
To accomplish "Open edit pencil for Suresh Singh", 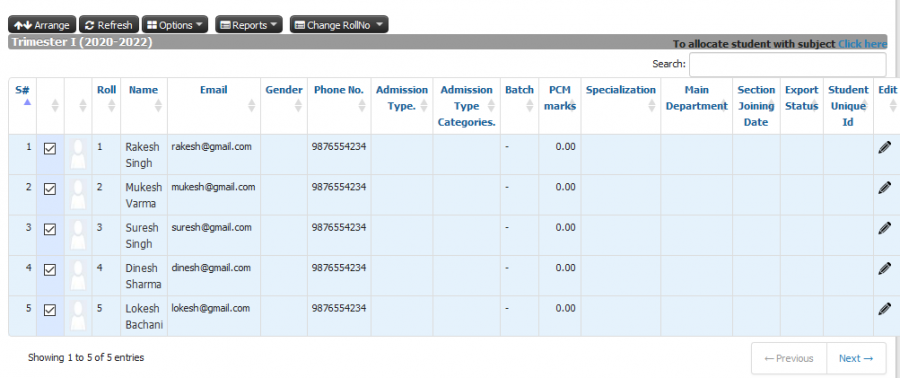I will point(885,228).
